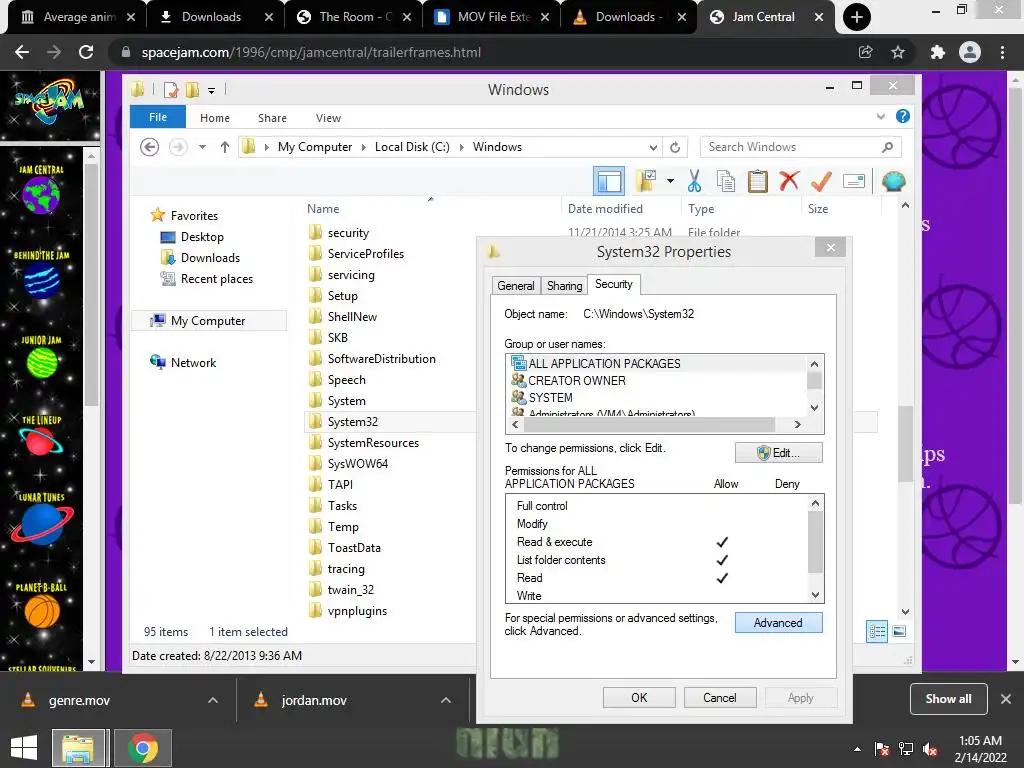Image resolution: width=1024 pixels, height=768 pixels.
Task: Open the File ribbon tab
Action: pos(158,117)
